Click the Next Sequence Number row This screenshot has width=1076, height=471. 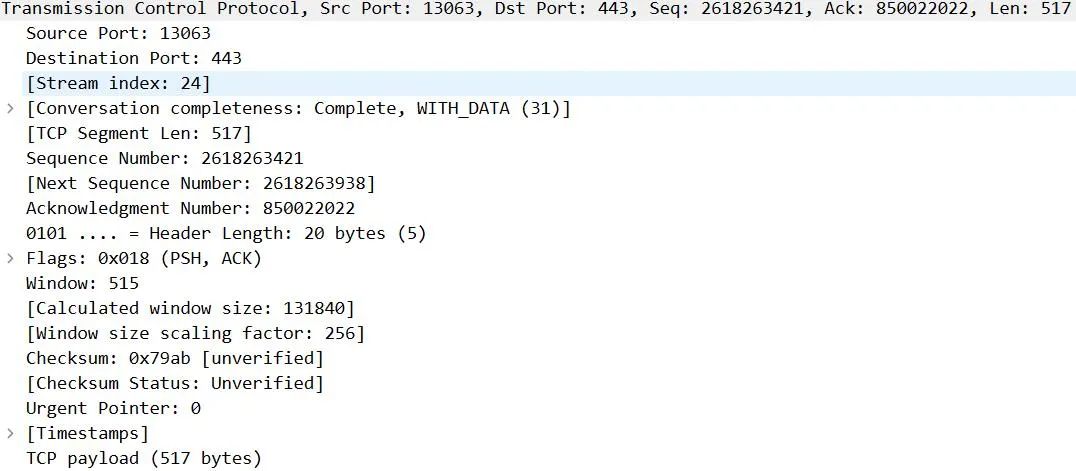(200, 183)
